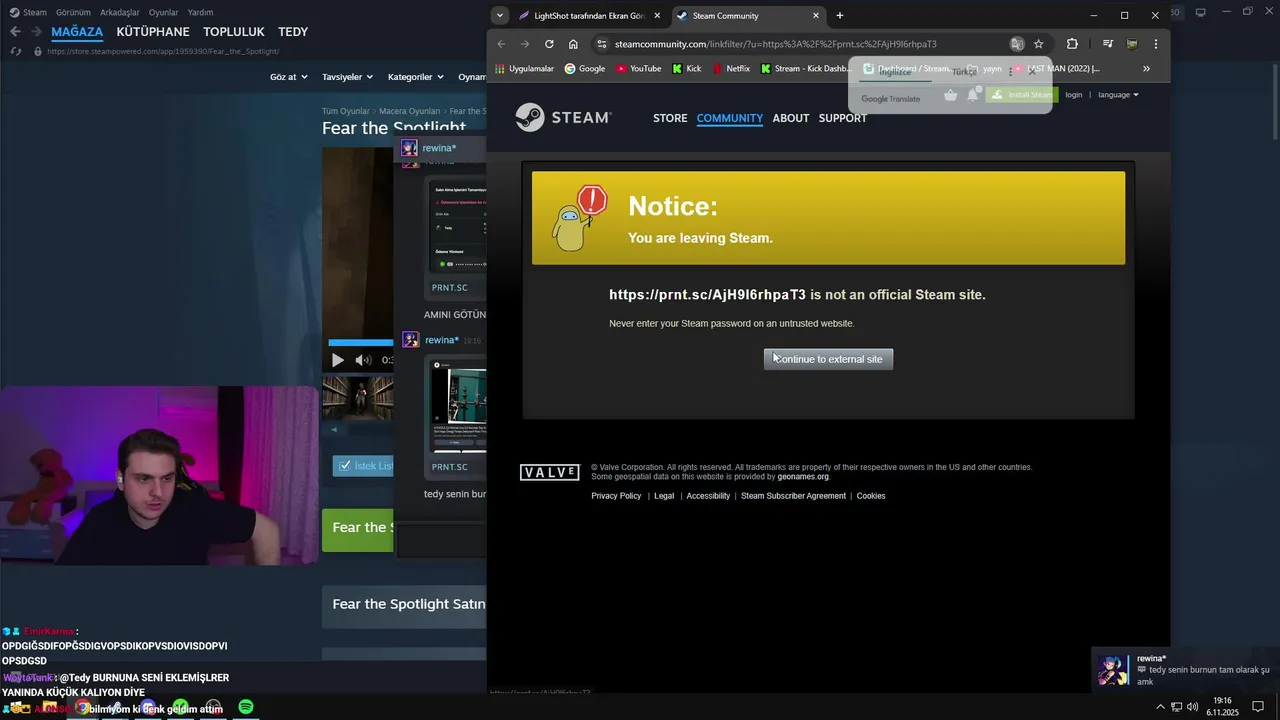Click the Chrome reload icon
This screenshot has width=1280, height=720.
point(549,44)
